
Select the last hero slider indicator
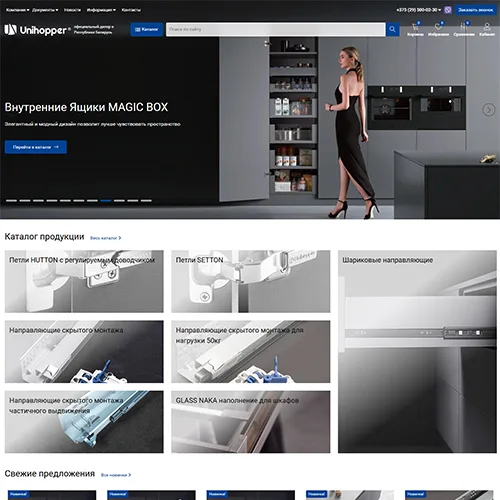click(146, 201)
